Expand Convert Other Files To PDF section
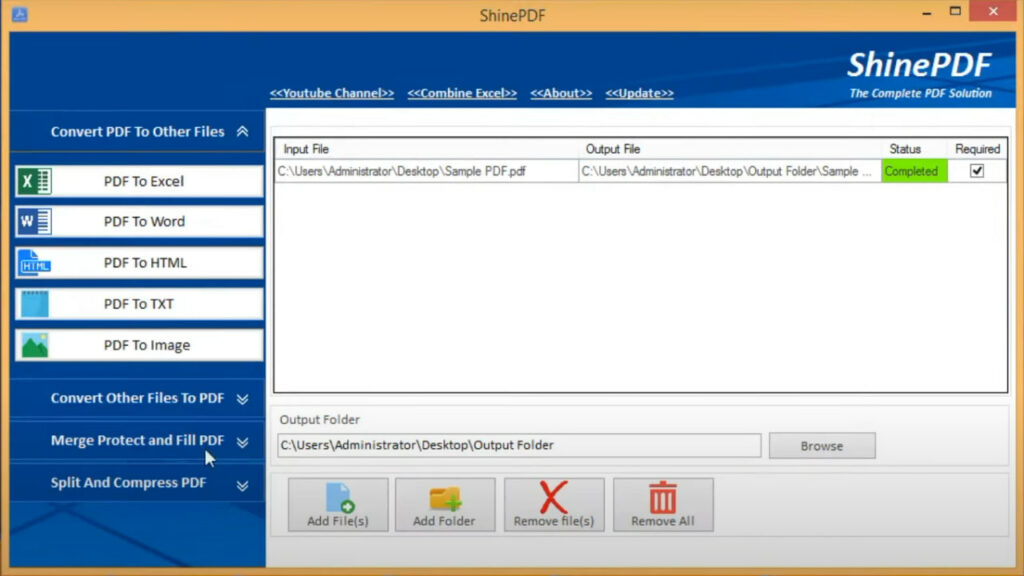This screenshot has width=1024, height=576. coord(138,398)
